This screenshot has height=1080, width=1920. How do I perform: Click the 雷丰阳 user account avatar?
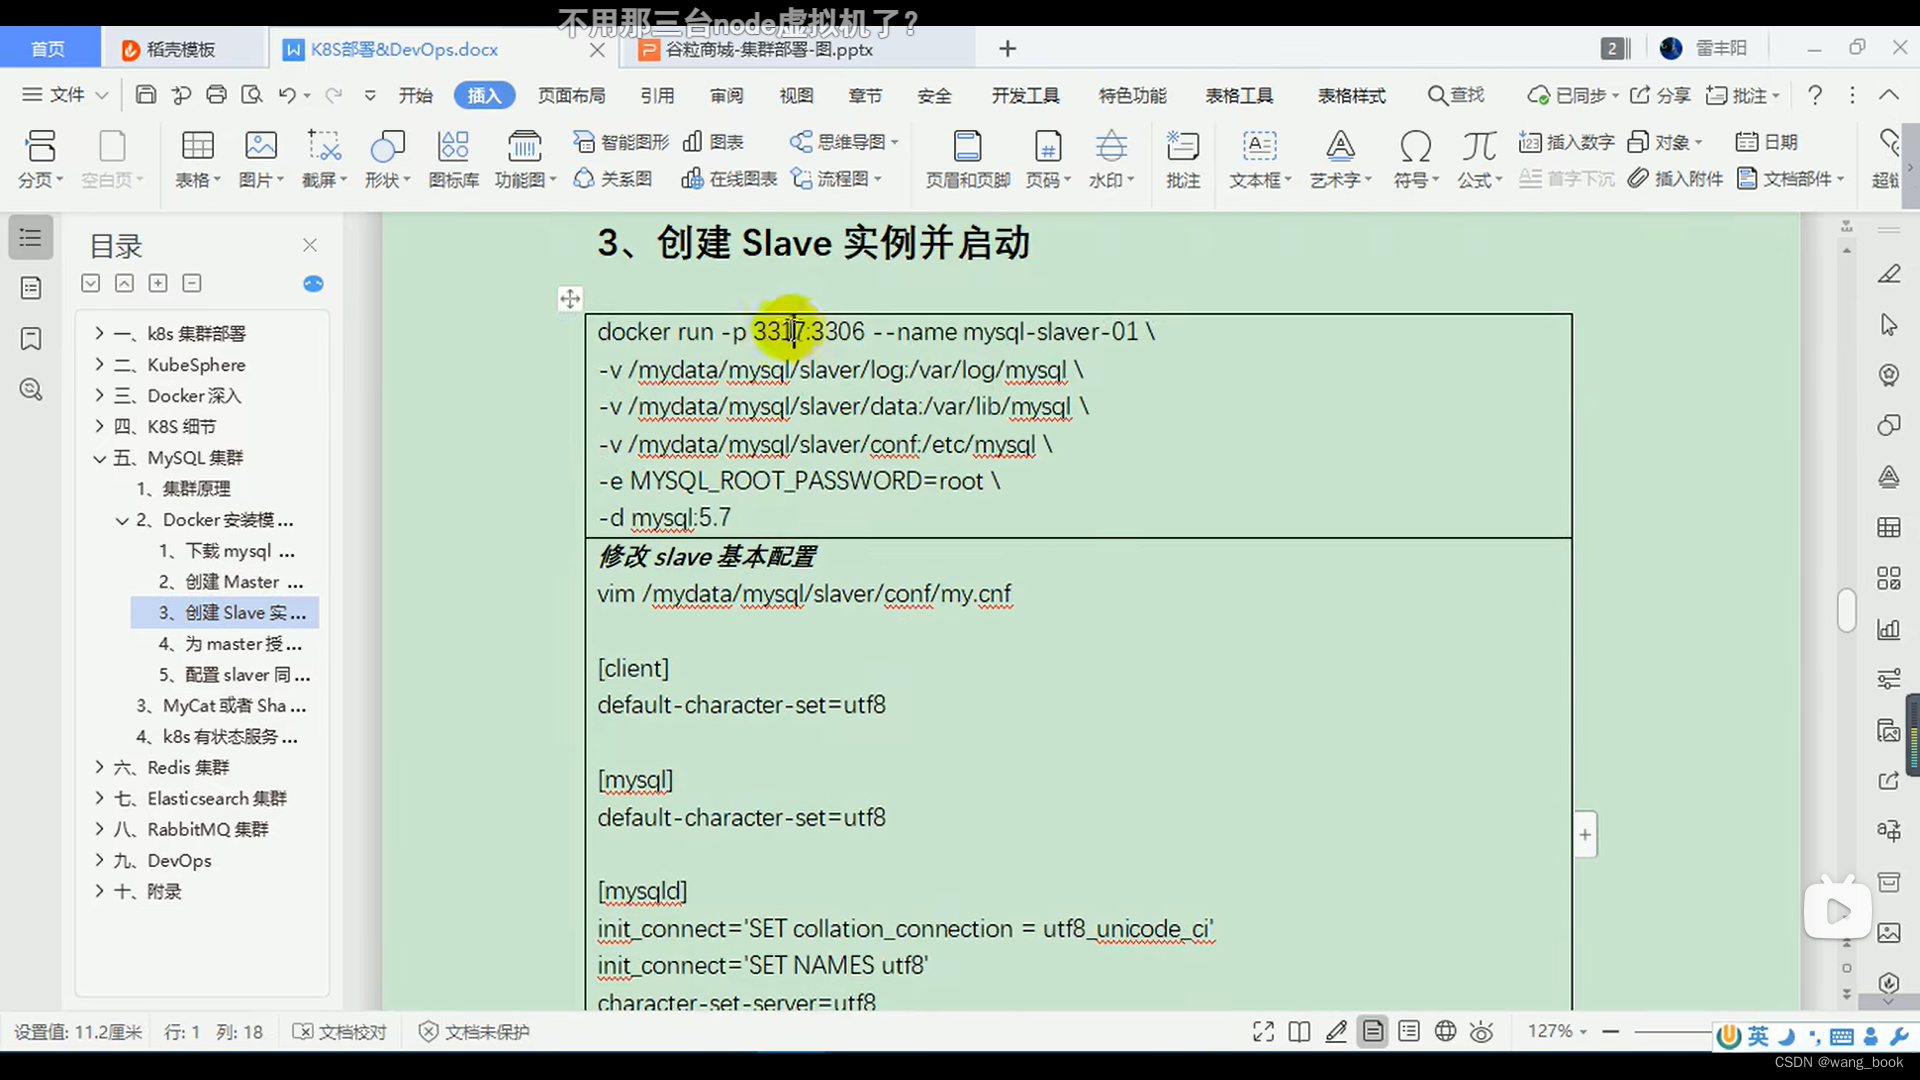pyautogui.click(x=1671, y=49)
